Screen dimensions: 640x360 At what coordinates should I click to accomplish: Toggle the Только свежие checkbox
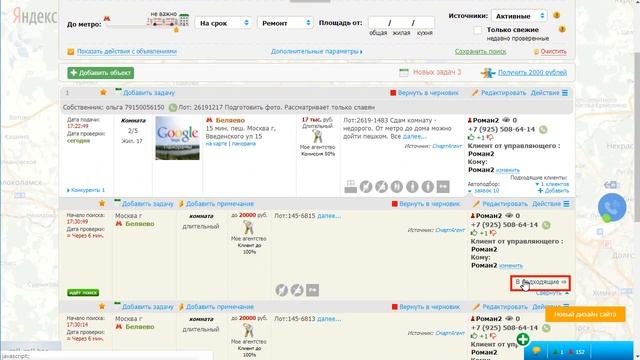[x=478, y=30]
